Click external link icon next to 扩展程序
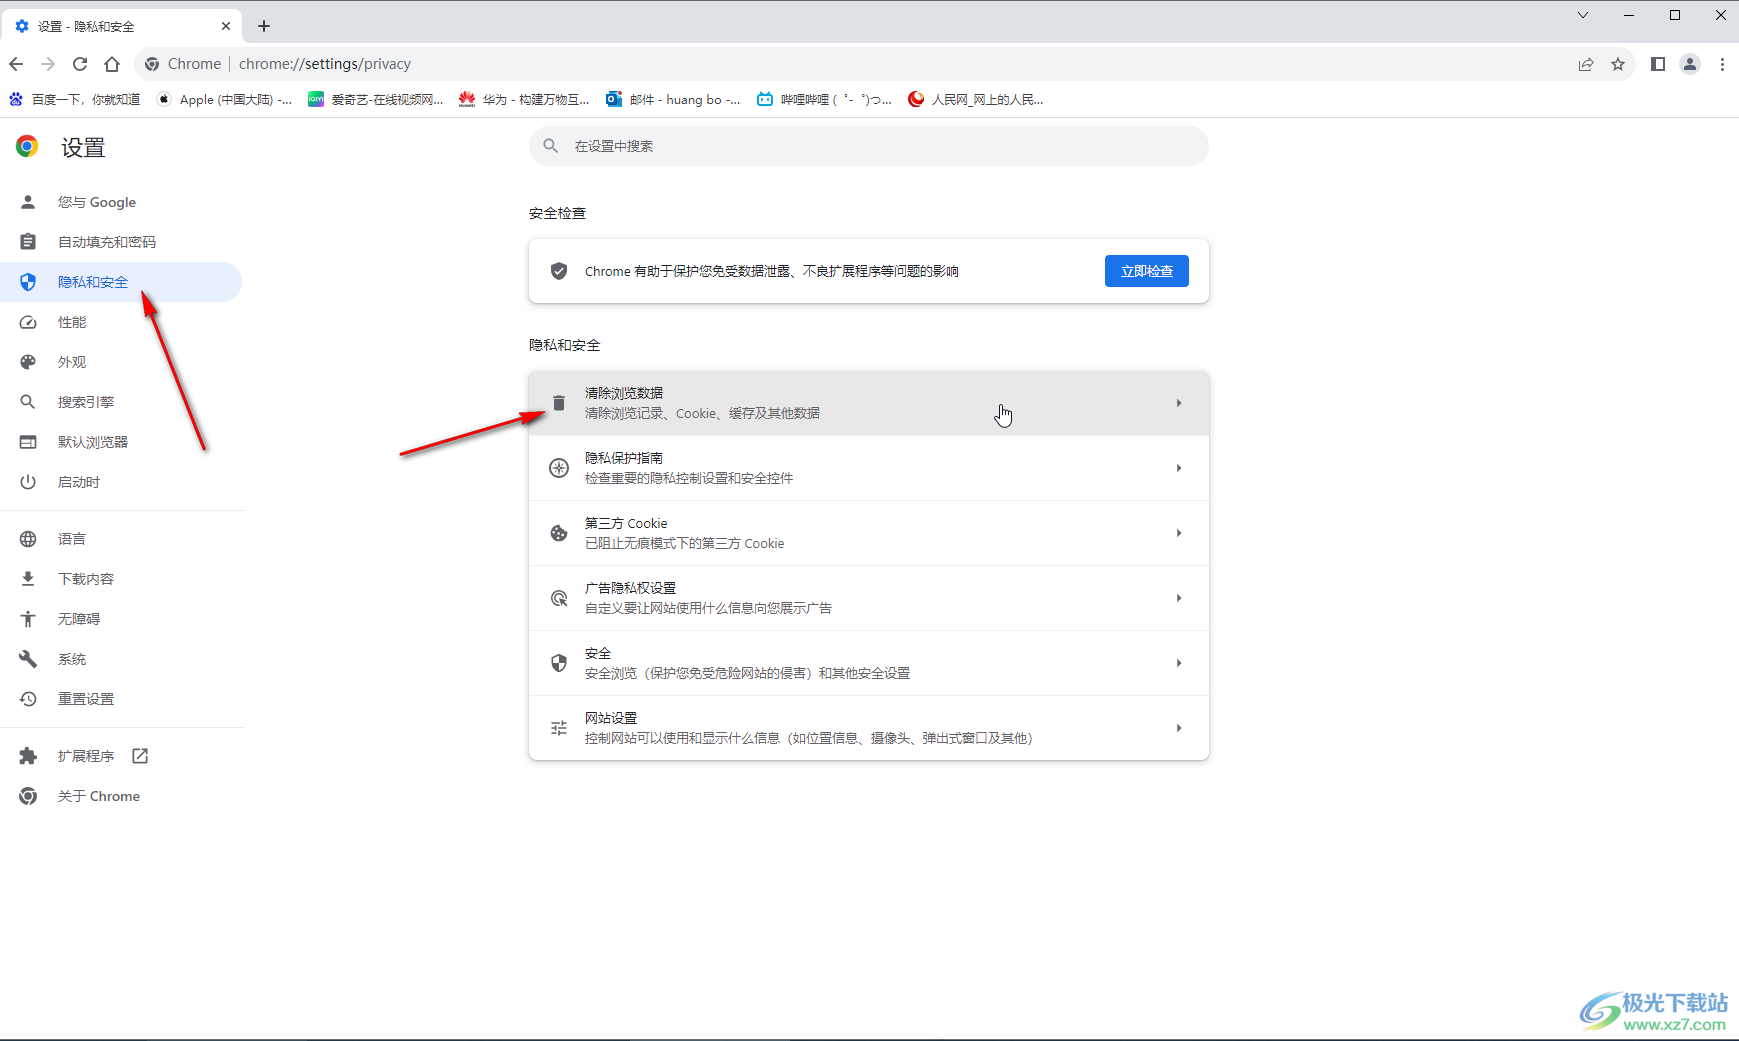Viewport: 1739px width, 1041px height. click(x=140, y=756)
